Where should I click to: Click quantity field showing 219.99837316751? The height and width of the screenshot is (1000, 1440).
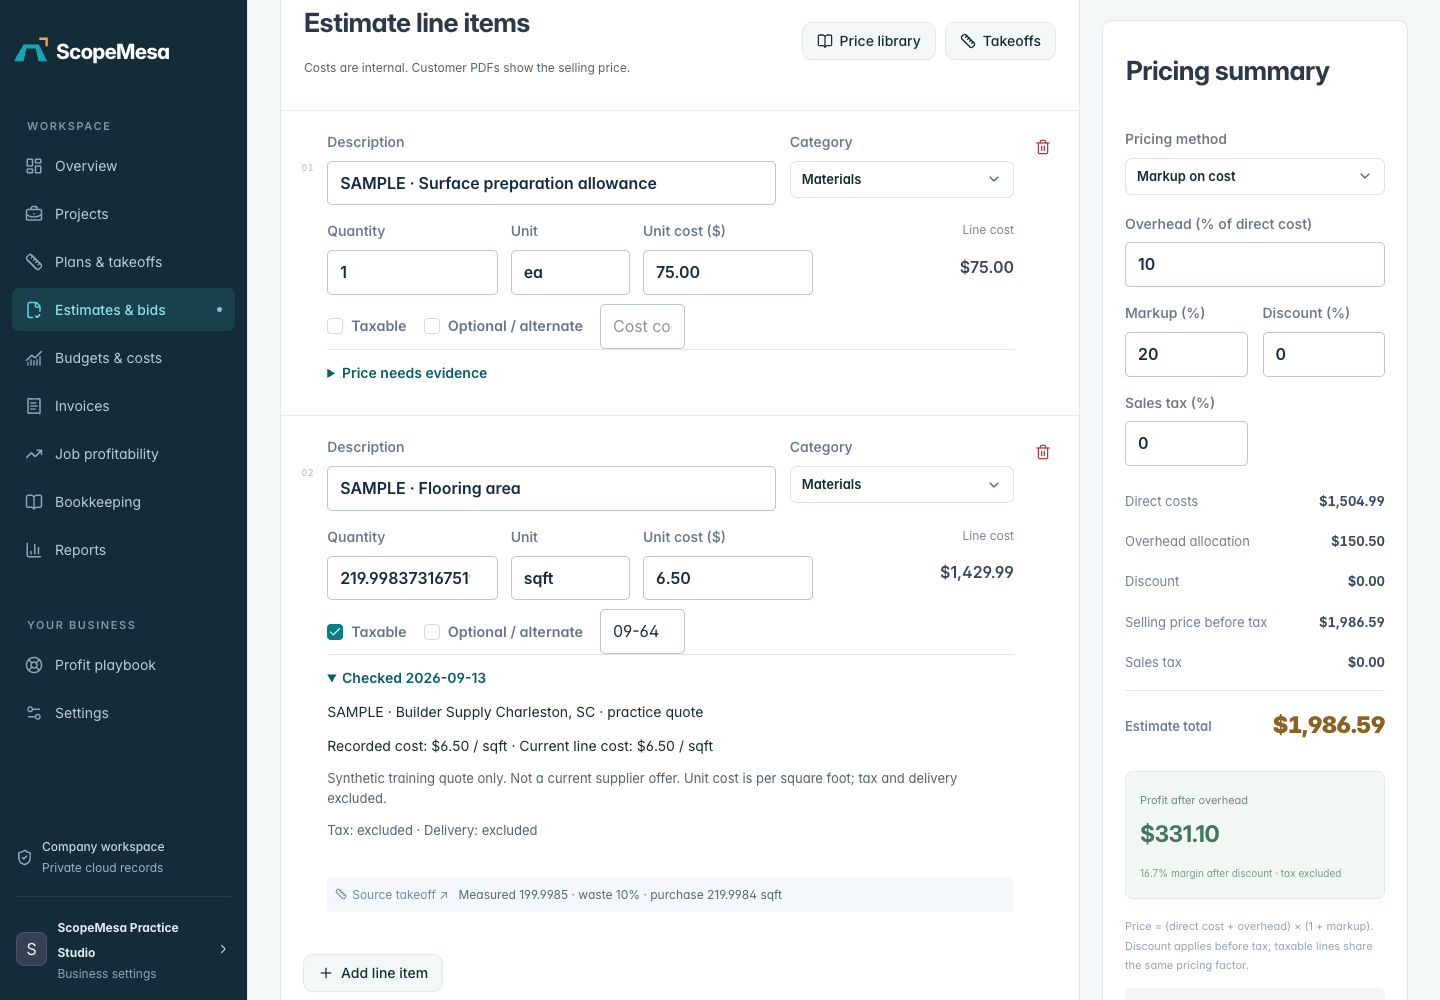point(412,578)
